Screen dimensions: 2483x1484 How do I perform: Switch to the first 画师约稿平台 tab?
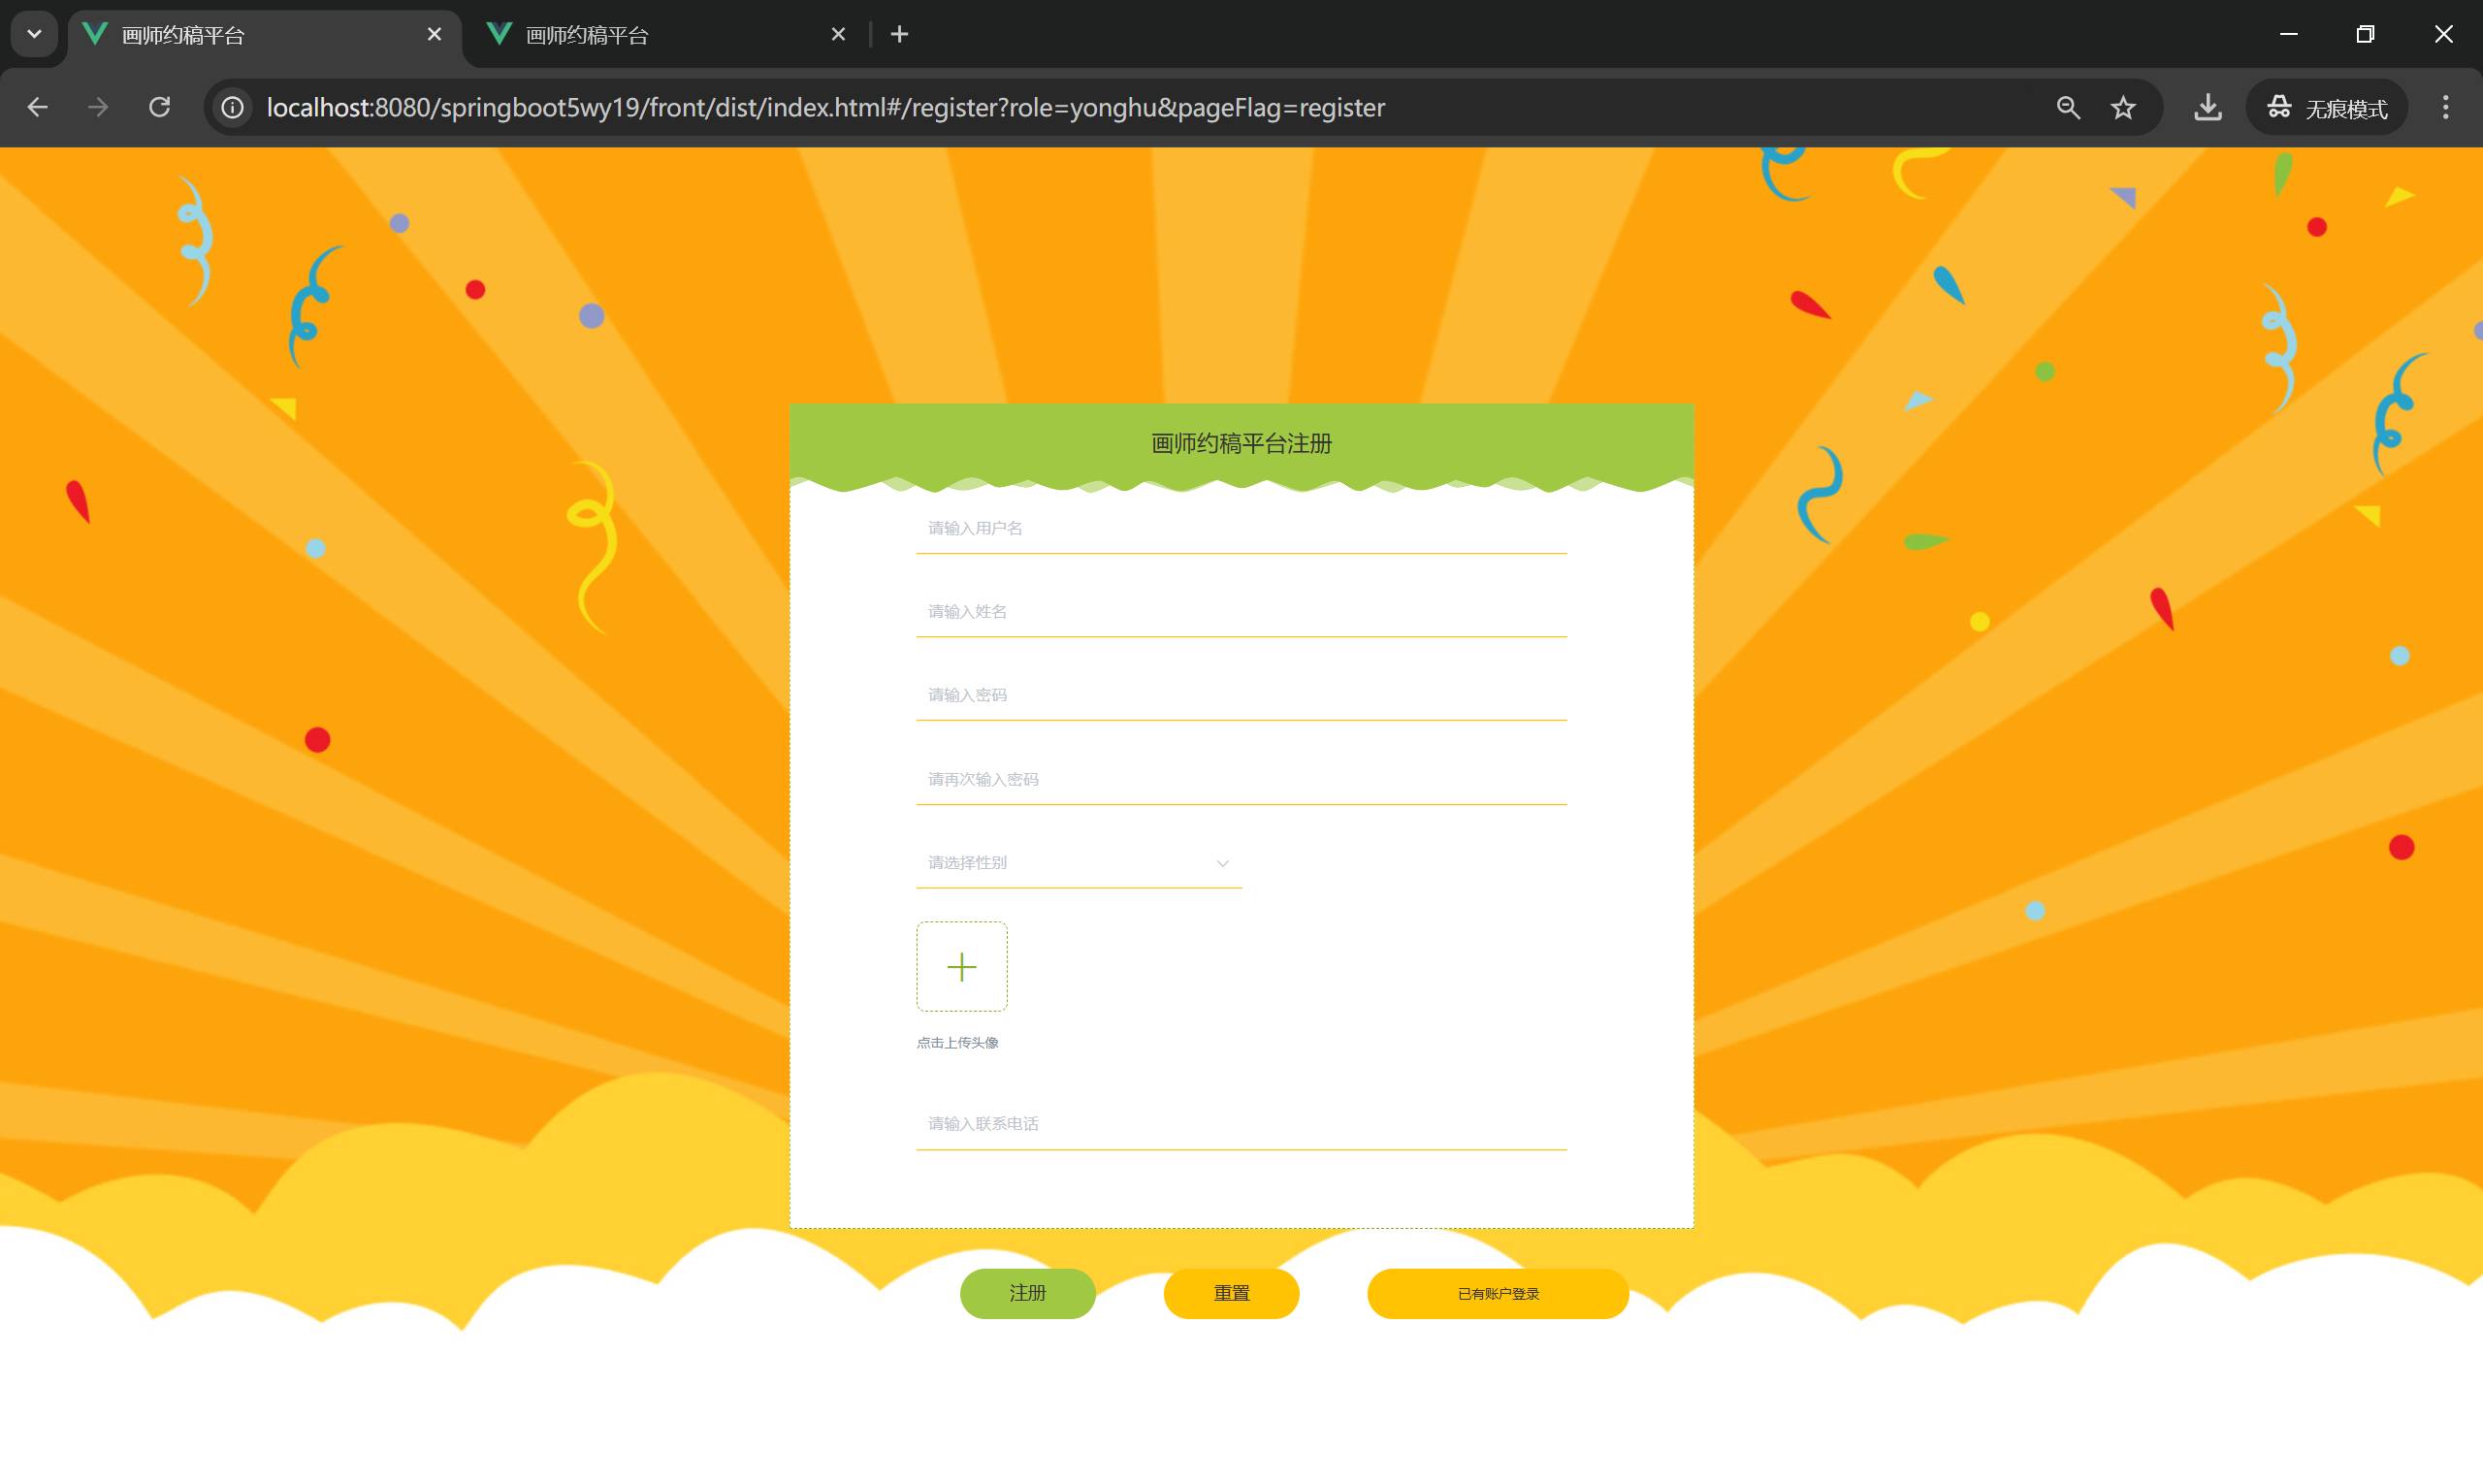[x=265, y=35]
